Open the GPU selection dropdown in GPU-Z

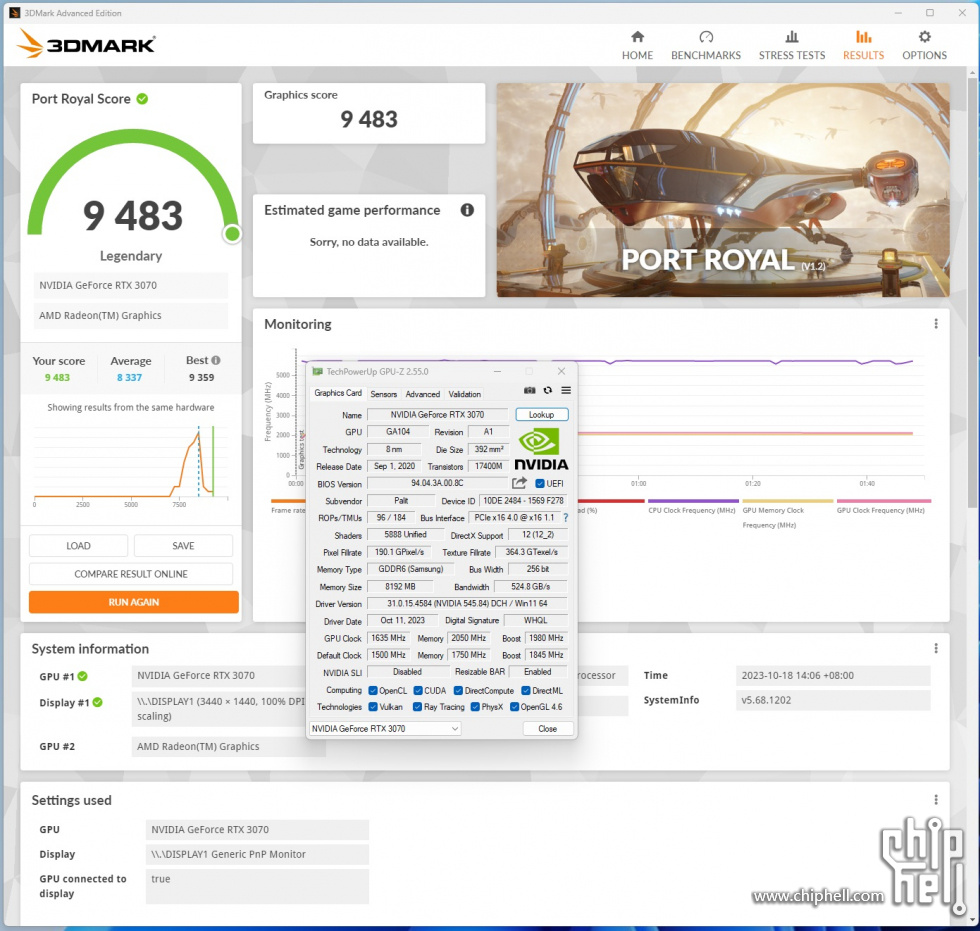click(x=385, y=729)
